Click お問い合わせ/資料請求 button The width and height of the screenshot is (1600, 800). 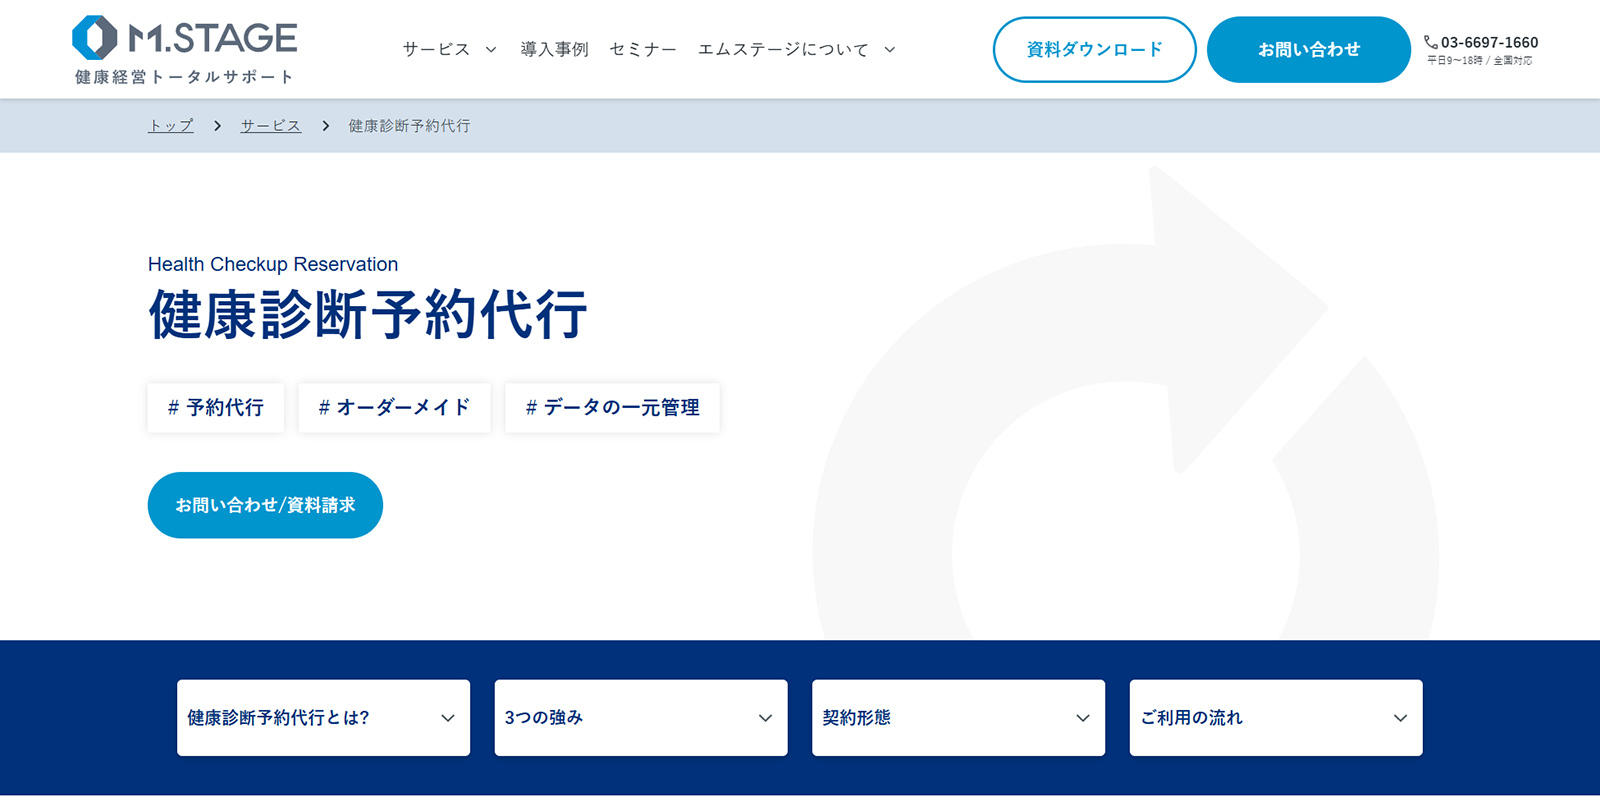point(265,505)
